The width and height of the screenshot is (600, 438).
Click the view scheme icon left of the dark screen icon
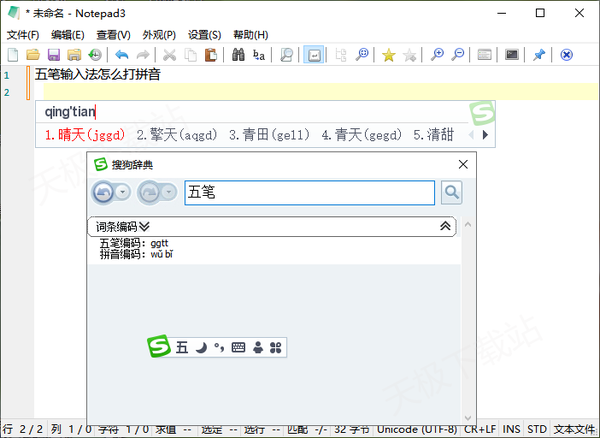[484, 55]
